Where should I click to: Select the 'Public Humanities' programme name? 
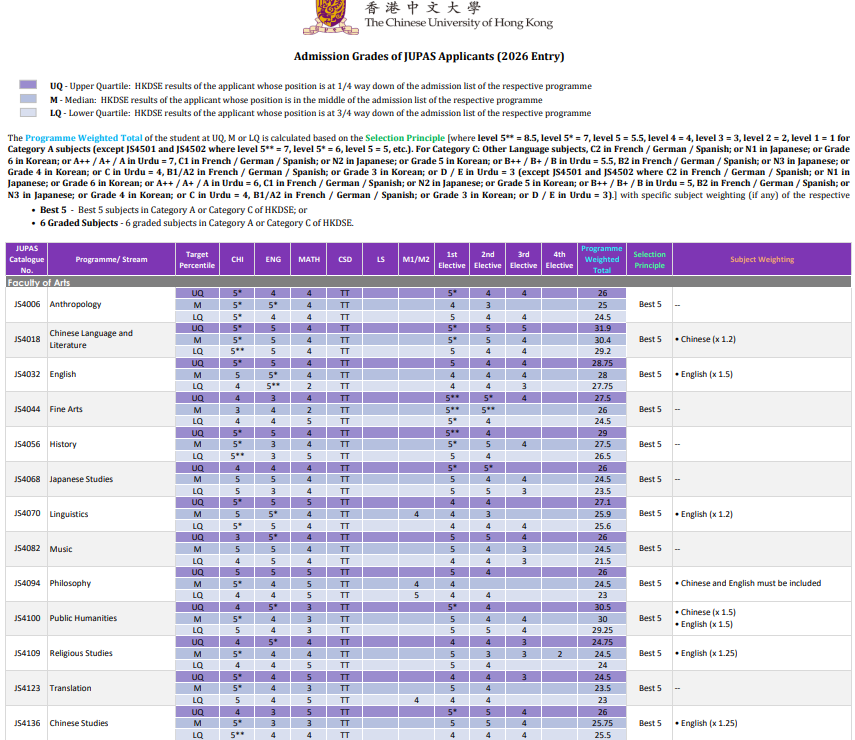(83, 618)
